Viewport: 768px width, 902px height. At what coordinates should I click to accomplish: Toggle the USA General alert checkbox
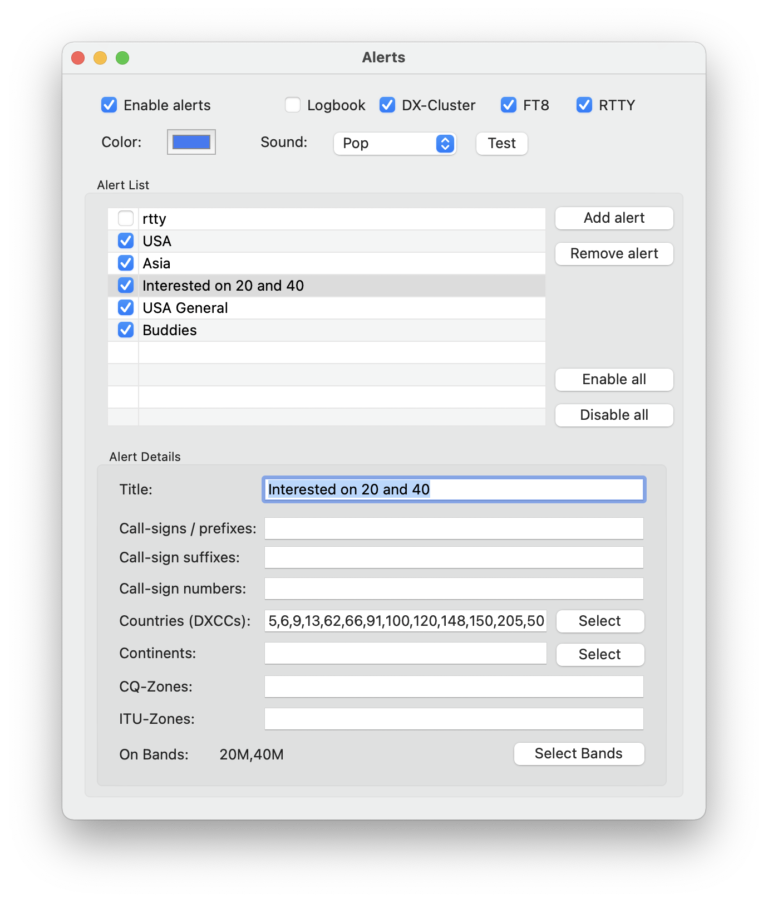point(125,308)
